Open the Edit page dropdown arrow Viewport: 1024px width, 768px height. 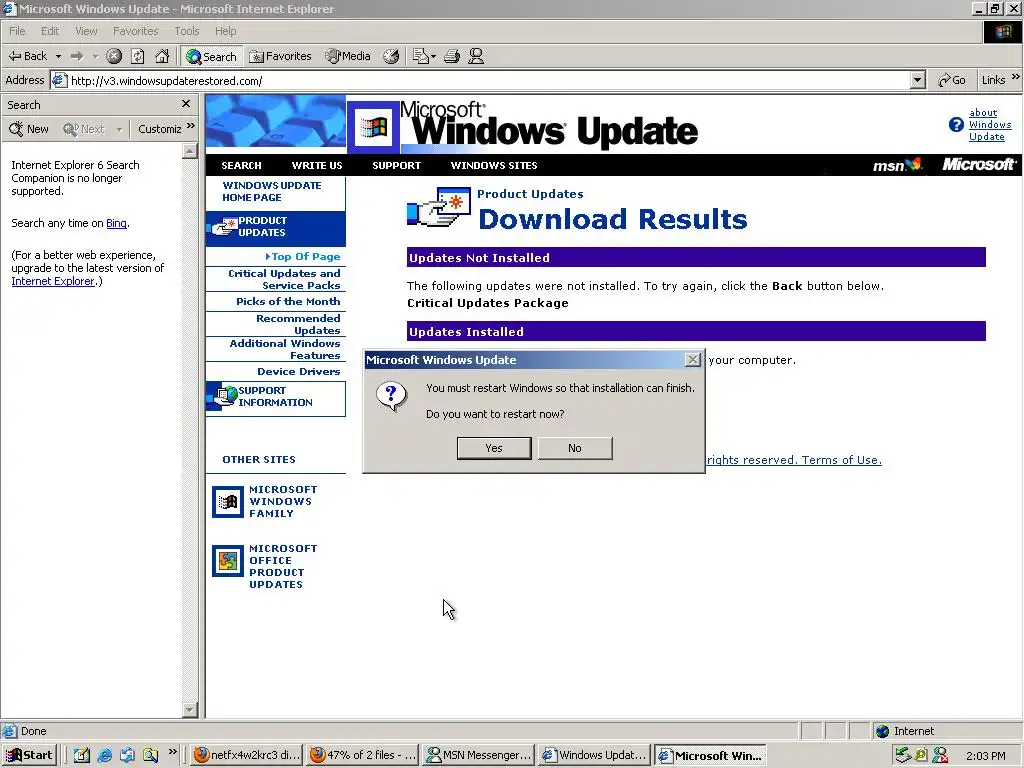pyautogui.click(x=433, y=56)
